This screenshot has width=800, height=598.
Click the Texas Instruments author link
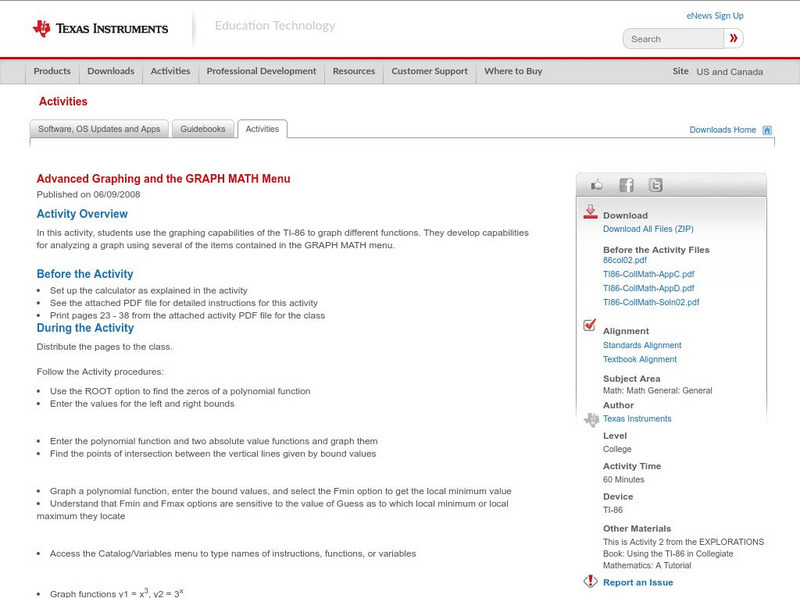(x=637, y=419)
